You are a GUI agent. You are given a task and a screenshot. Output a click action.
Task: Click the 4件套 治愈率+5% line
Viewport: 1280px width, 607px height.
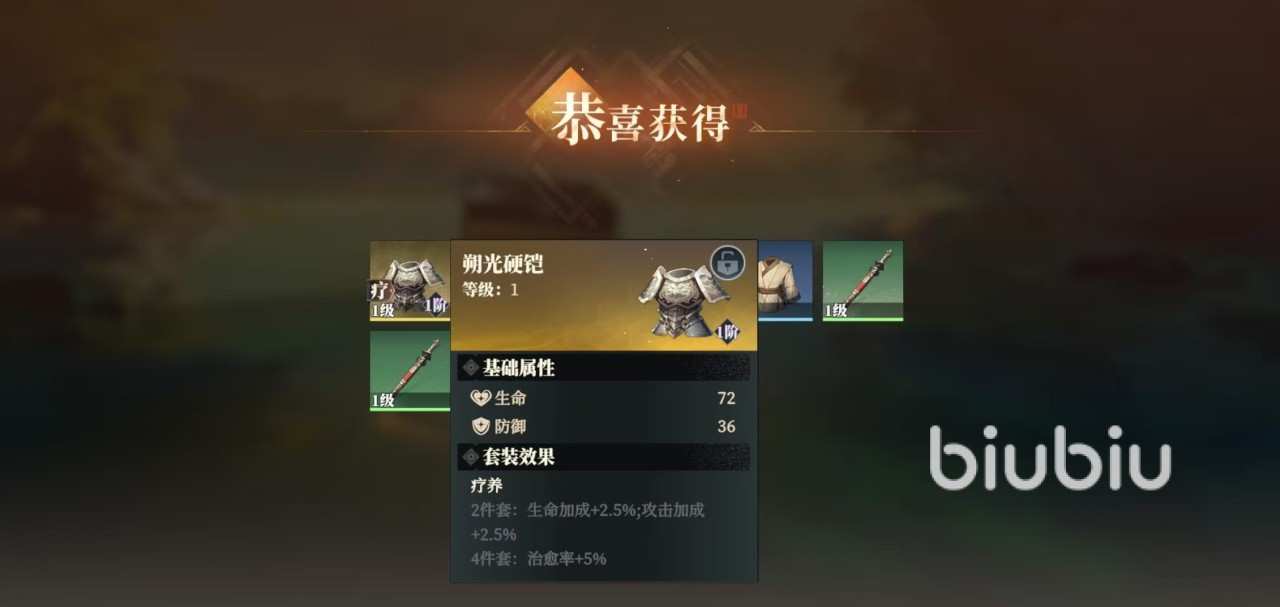[539, 558]
